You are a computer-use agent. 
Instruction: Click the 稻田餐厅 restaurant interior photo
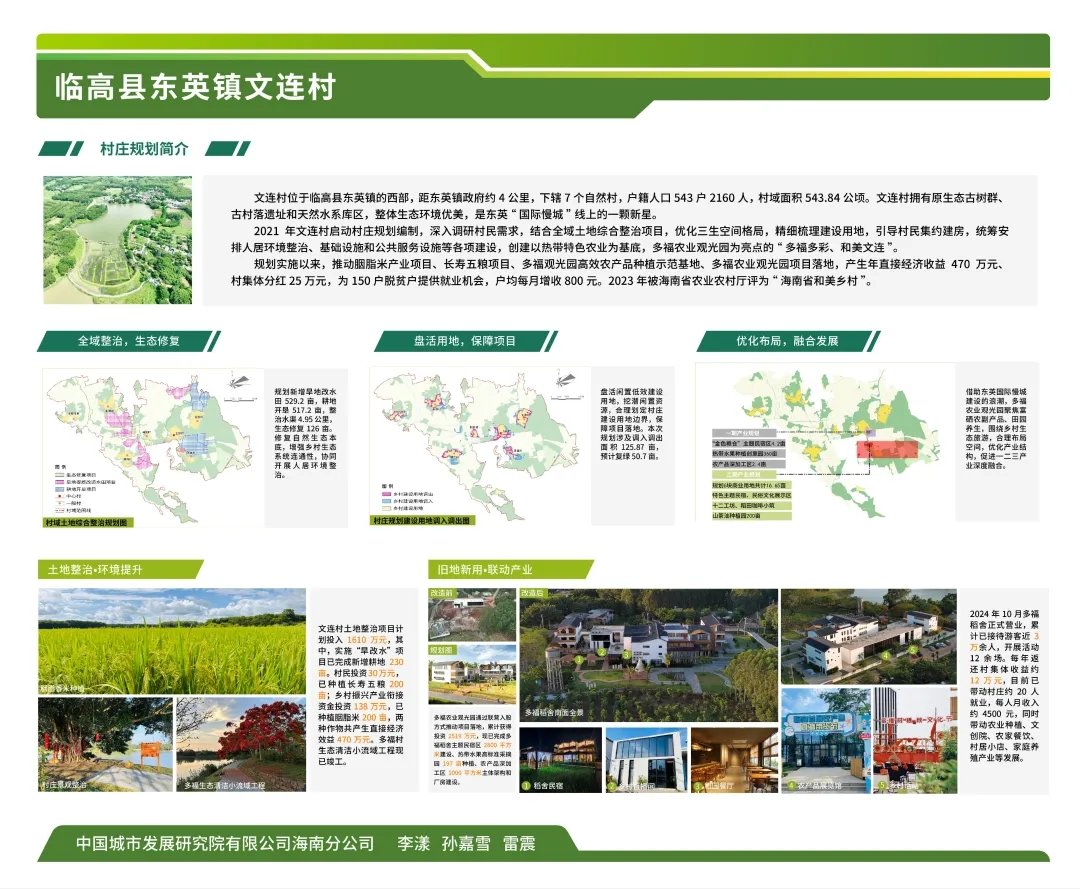click(733, 760)
